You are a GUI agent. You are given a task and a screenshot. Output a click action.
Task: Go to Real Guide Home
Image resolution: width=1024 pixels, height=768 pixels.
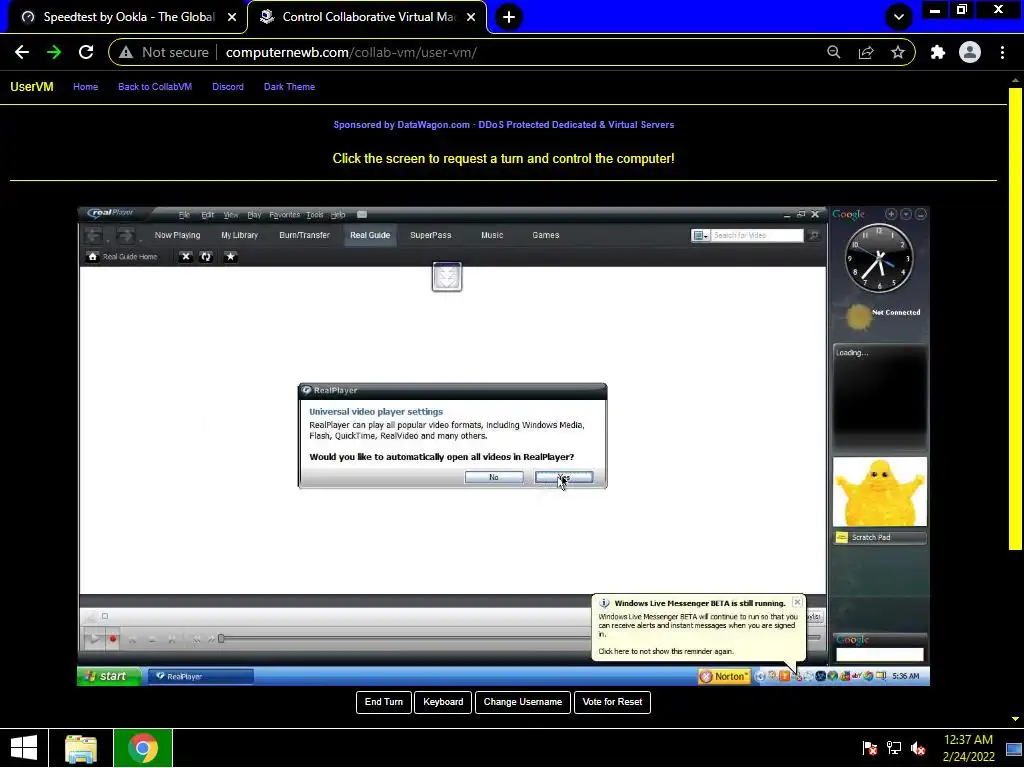point(122,257)
